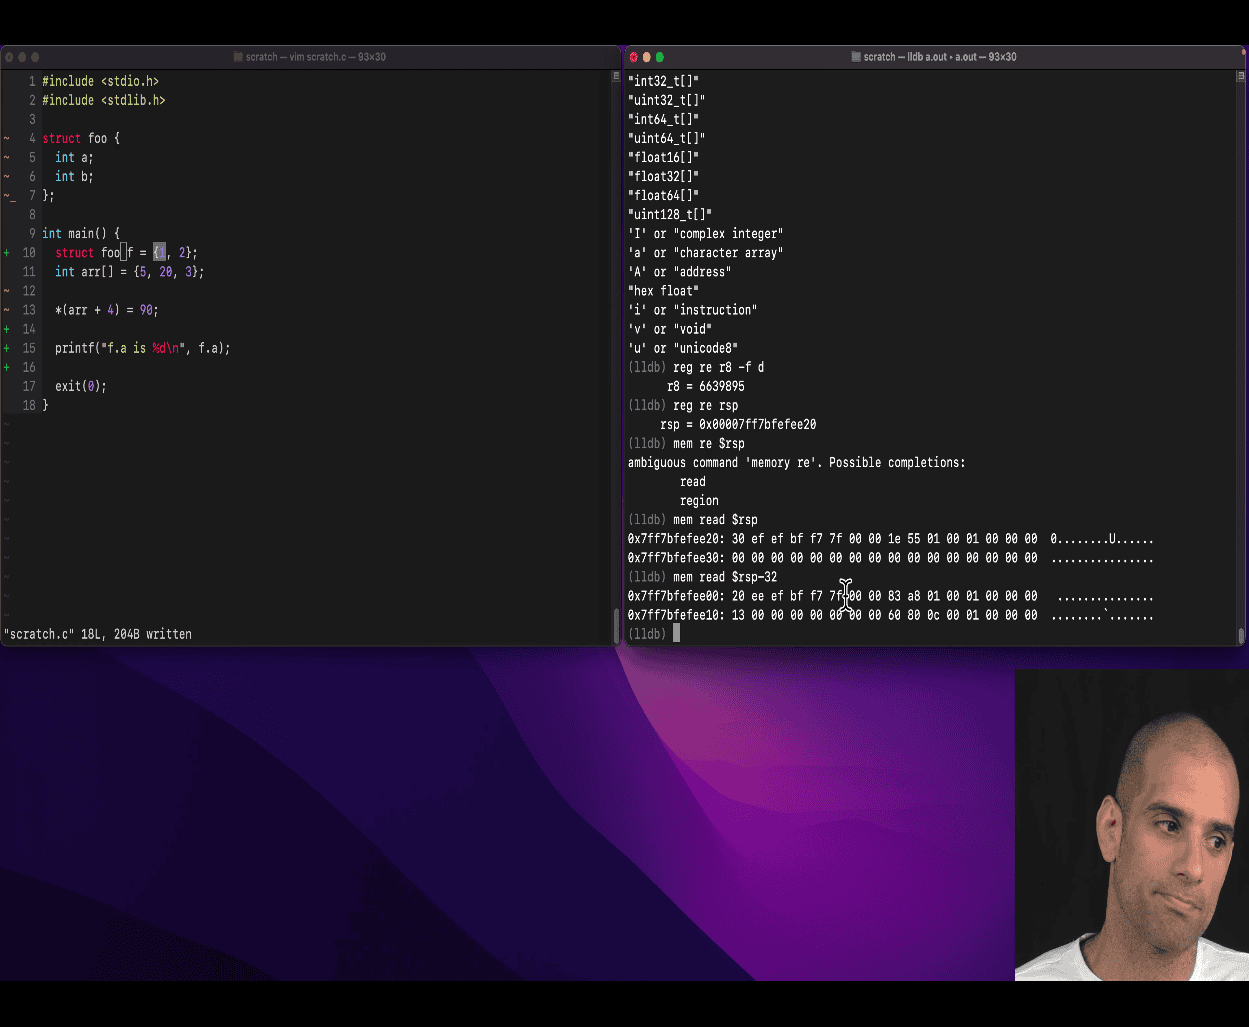Click the webcam video thumbnail
The height and width of the screenshot is (1027, 1249).
(1131, 825)
